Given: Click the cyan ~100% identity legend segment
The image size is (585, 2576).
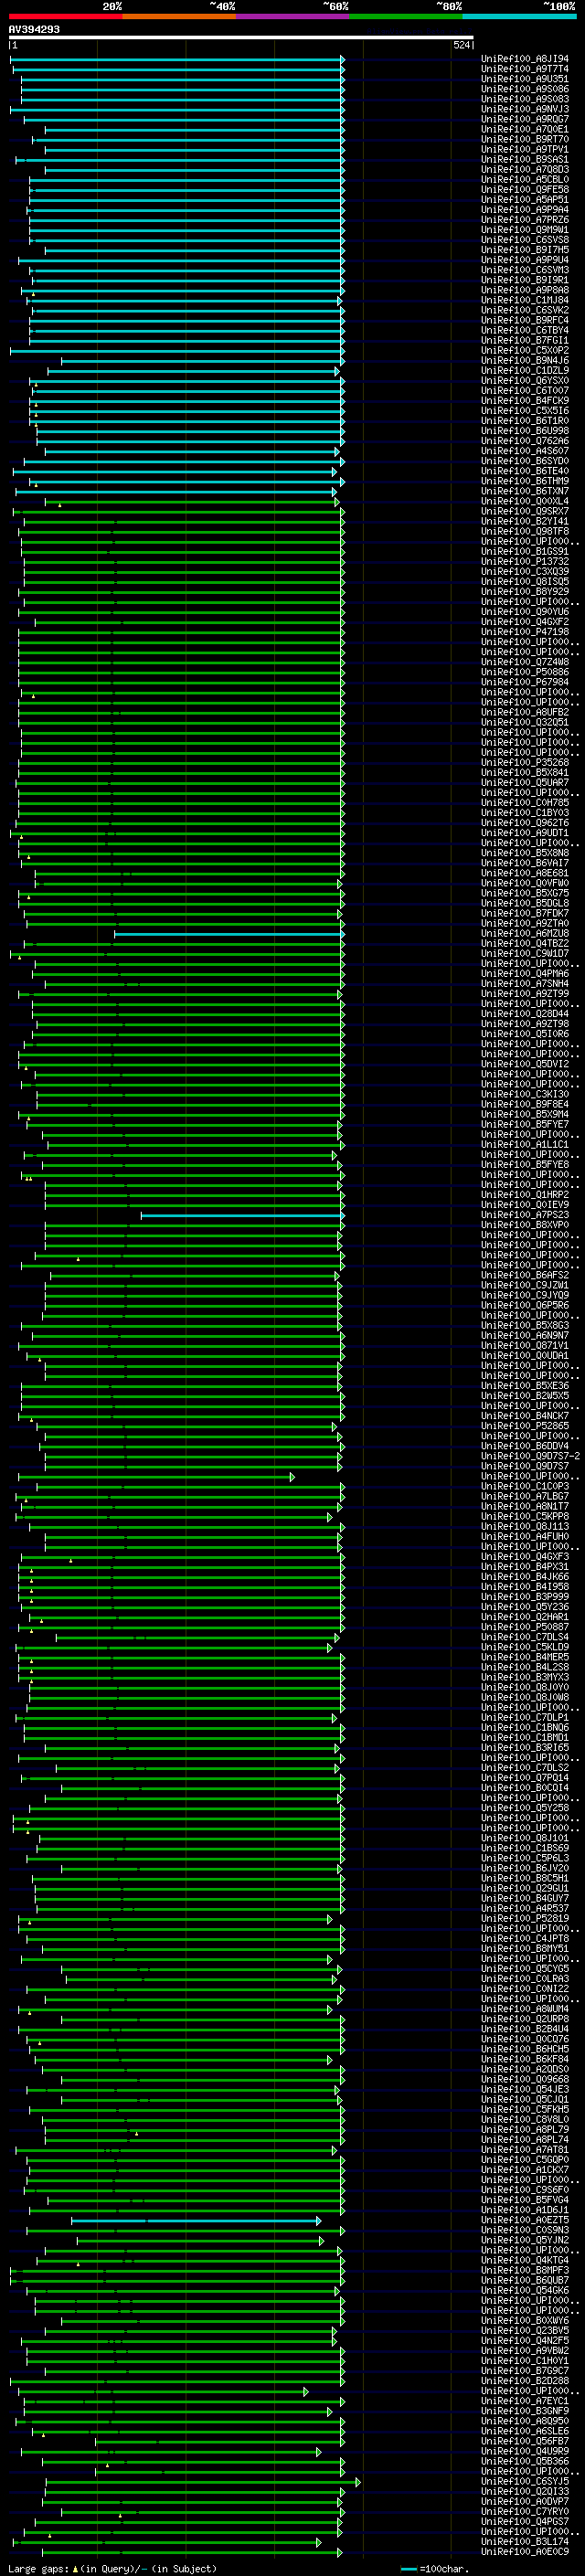Looking at the screenshot, I should point(520,16).
